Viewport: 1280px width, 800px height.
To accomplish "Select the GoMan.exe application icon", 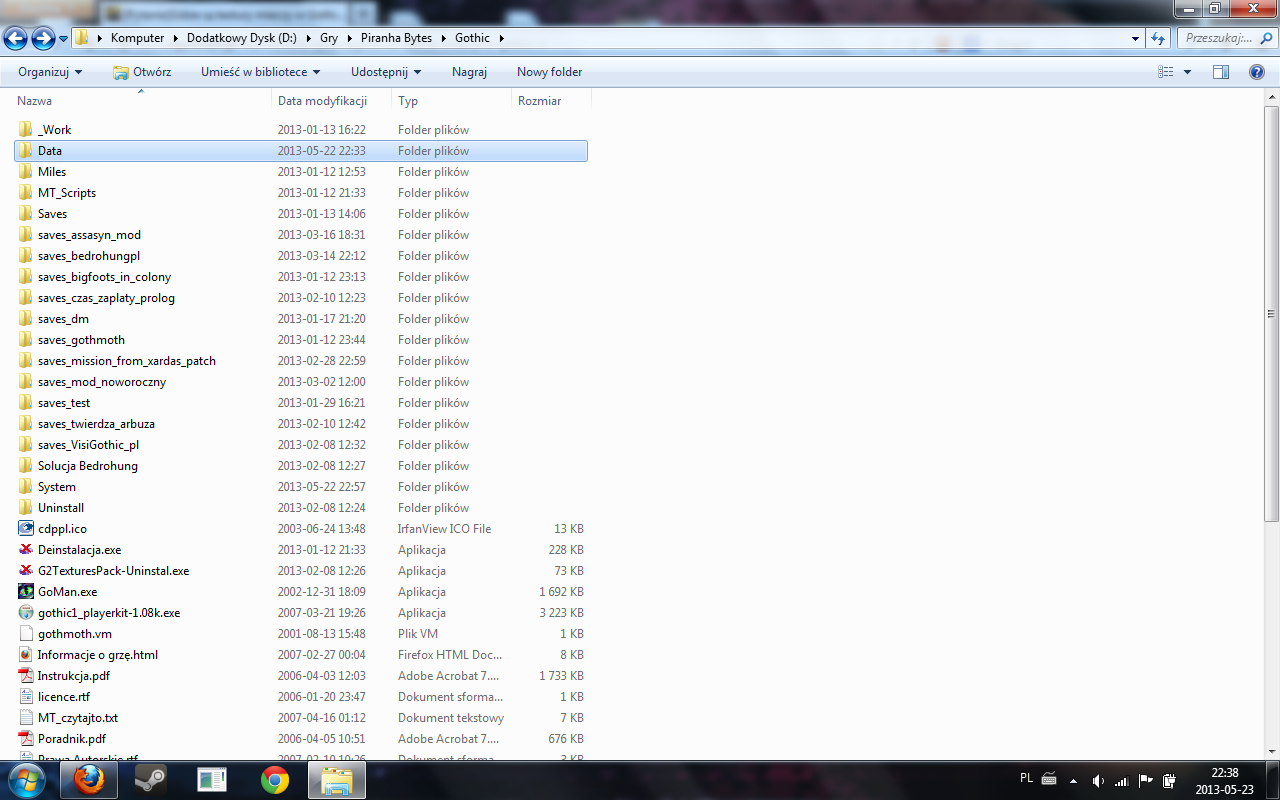I will [x=26, y=592].
